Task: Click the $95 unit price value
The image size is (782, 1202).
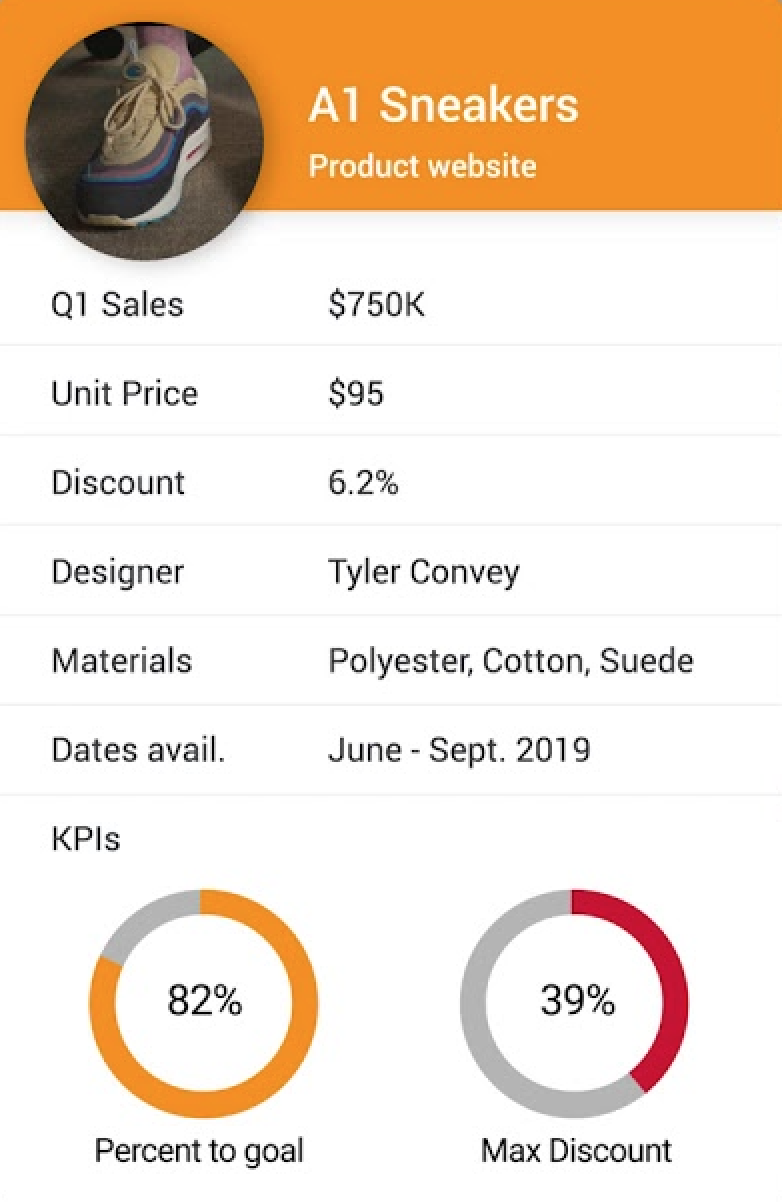Action: point(355,393)
